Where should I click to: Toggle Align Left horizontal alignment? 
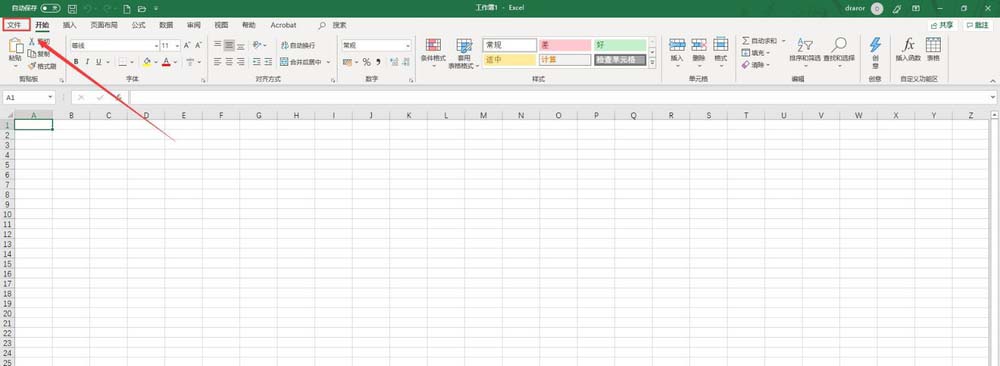coord(217,62)
